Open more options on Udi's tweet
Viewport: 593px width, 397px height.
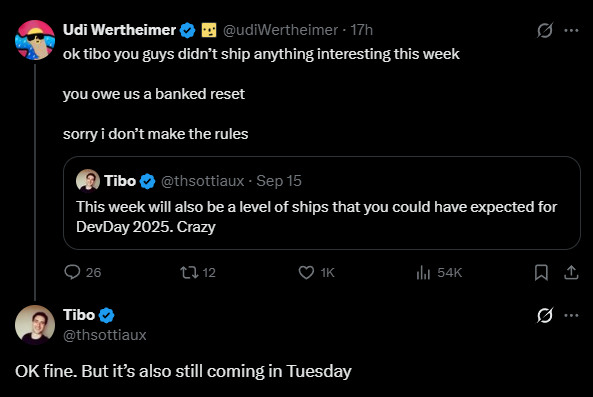571,30
